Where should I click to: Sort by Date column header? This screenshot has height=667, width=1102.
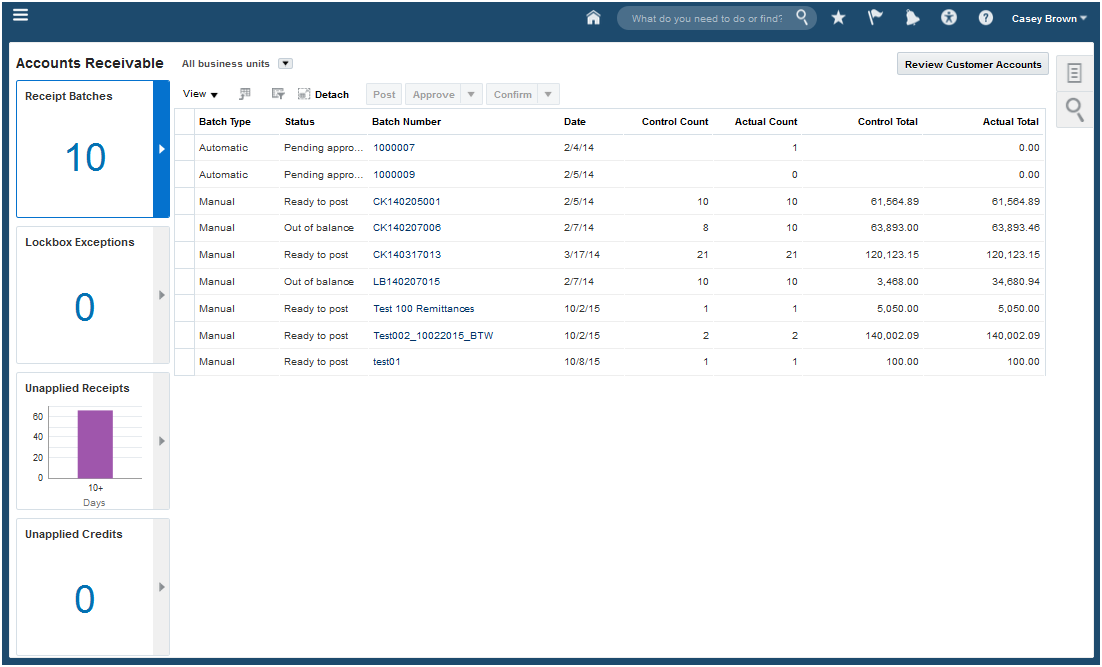[x=574, y=122]
